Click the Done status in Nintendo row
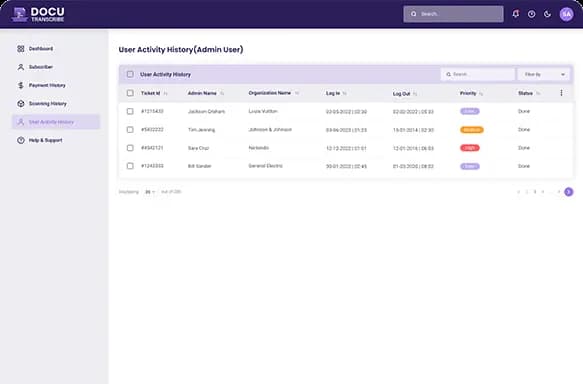This screenshot has width=583, height=384. pyautogui.click(x=524, y=148)
